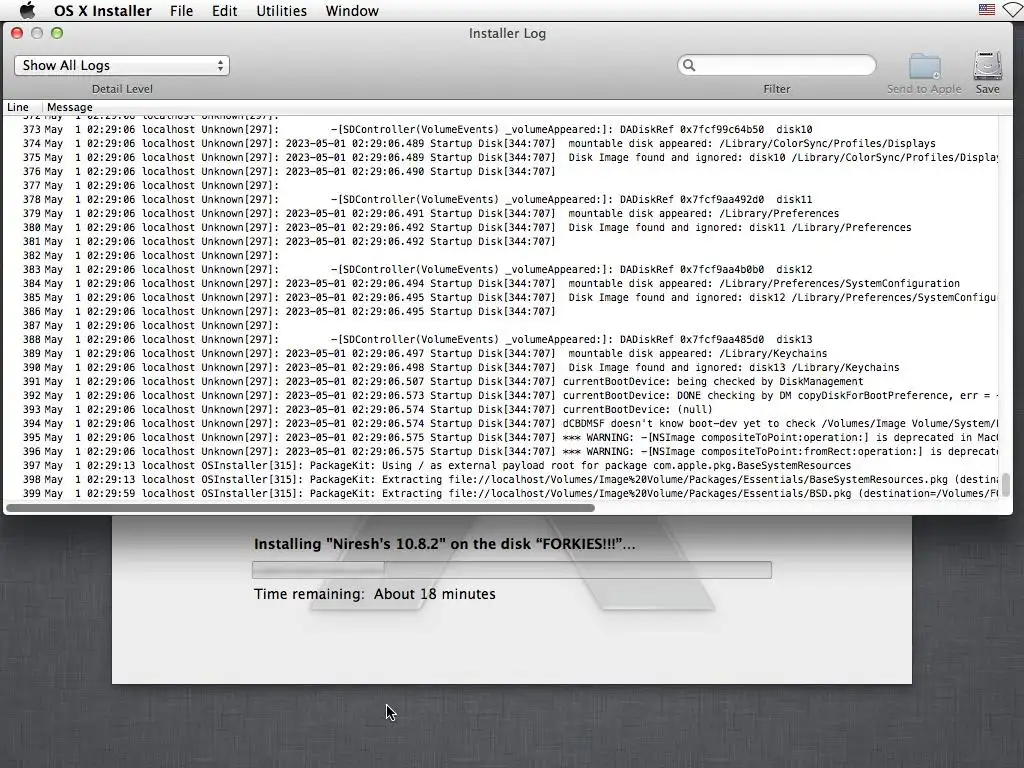Select log line 396 compositeToPoint:fromRect:operation: warning
Image resolution: width=1024 pixels, height=768 pixels.
502,452
